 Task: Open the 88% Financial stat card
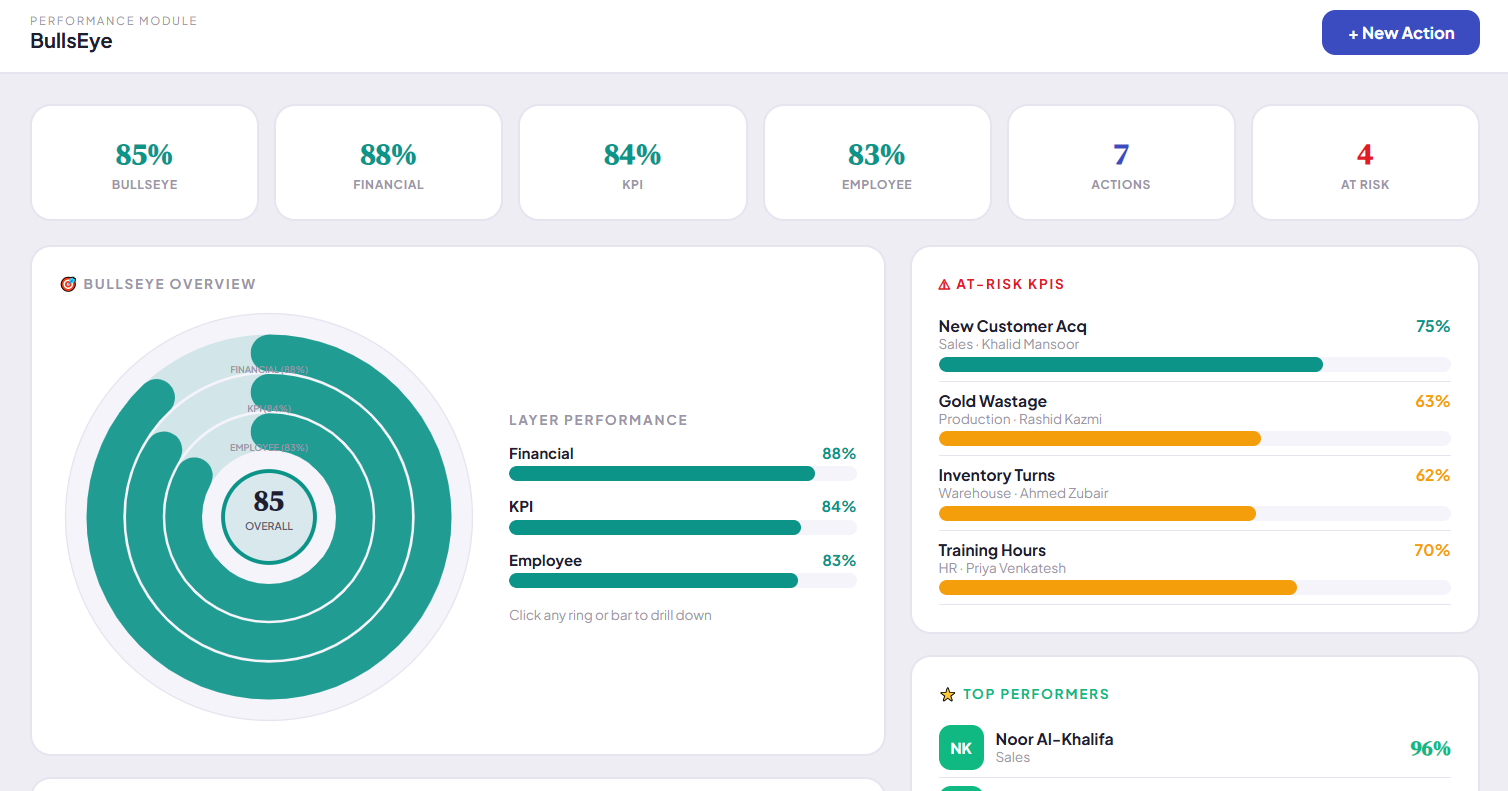pos(389,163)
